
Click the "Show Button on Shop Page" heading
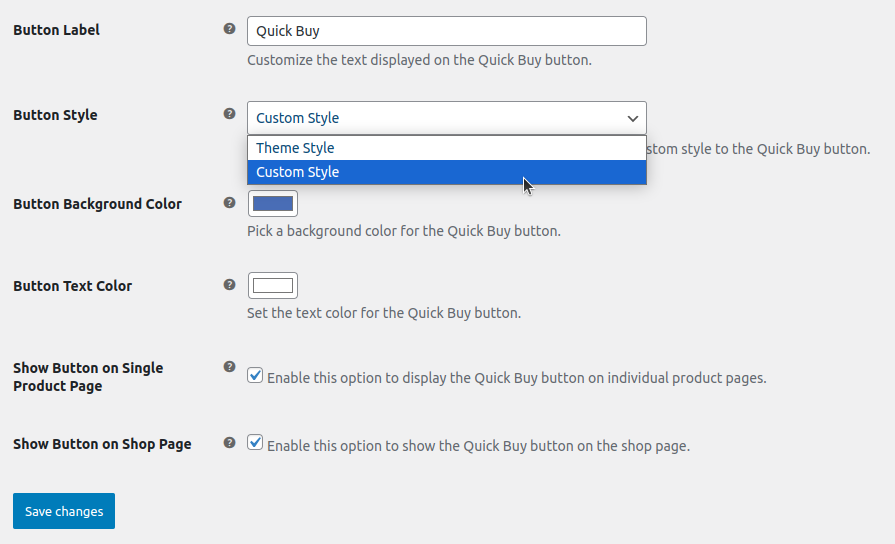point(102,444)
